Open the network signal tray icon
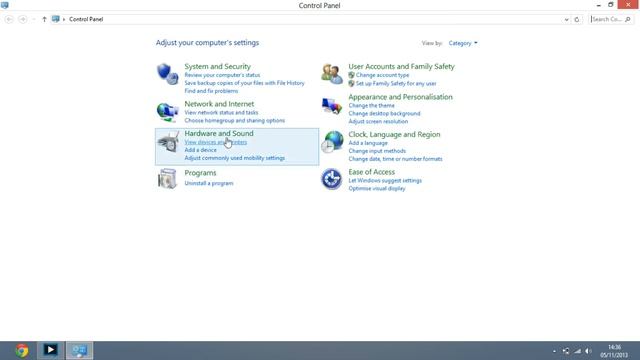Screen dimensions: 640x360 577,351
